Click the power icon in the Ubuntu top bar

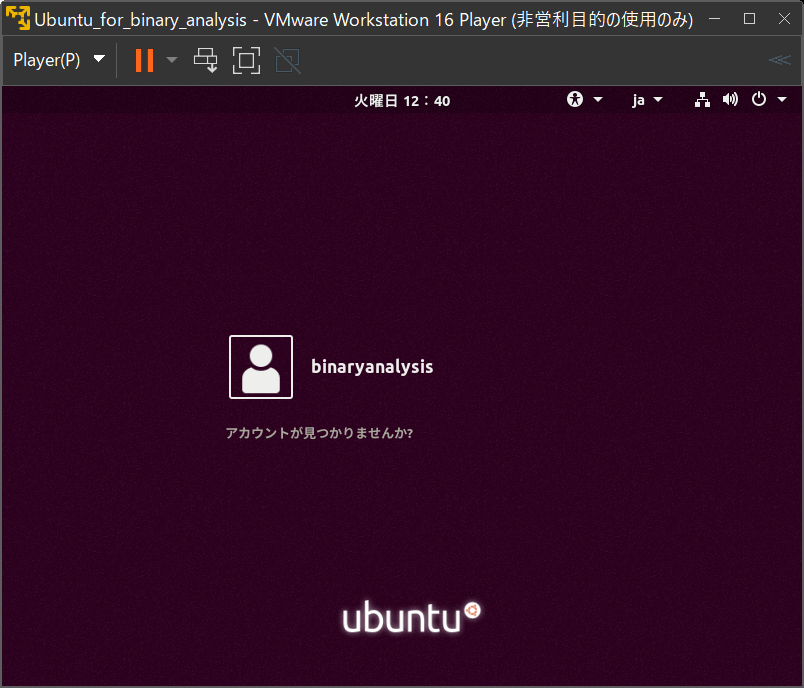(758, 99)
